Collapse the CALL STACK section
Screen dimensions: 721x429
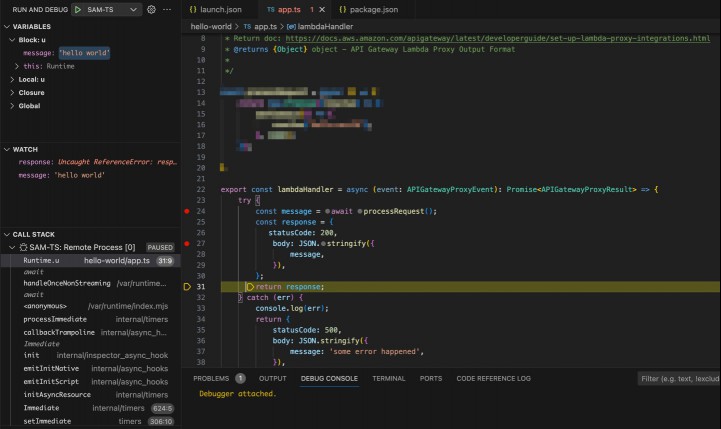tap(7, 235)
